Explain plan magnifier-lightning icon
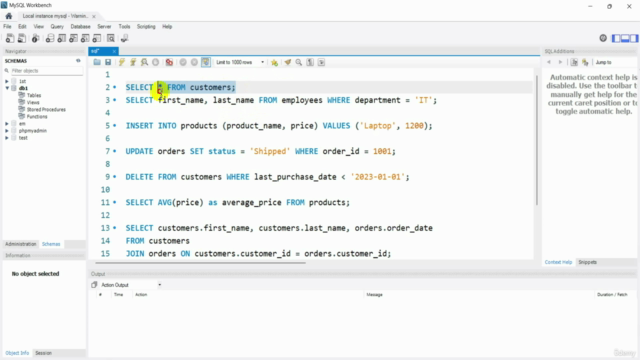The width and height of the screenshot is (640, 360). pyautogui.click(x=144, y=62)
